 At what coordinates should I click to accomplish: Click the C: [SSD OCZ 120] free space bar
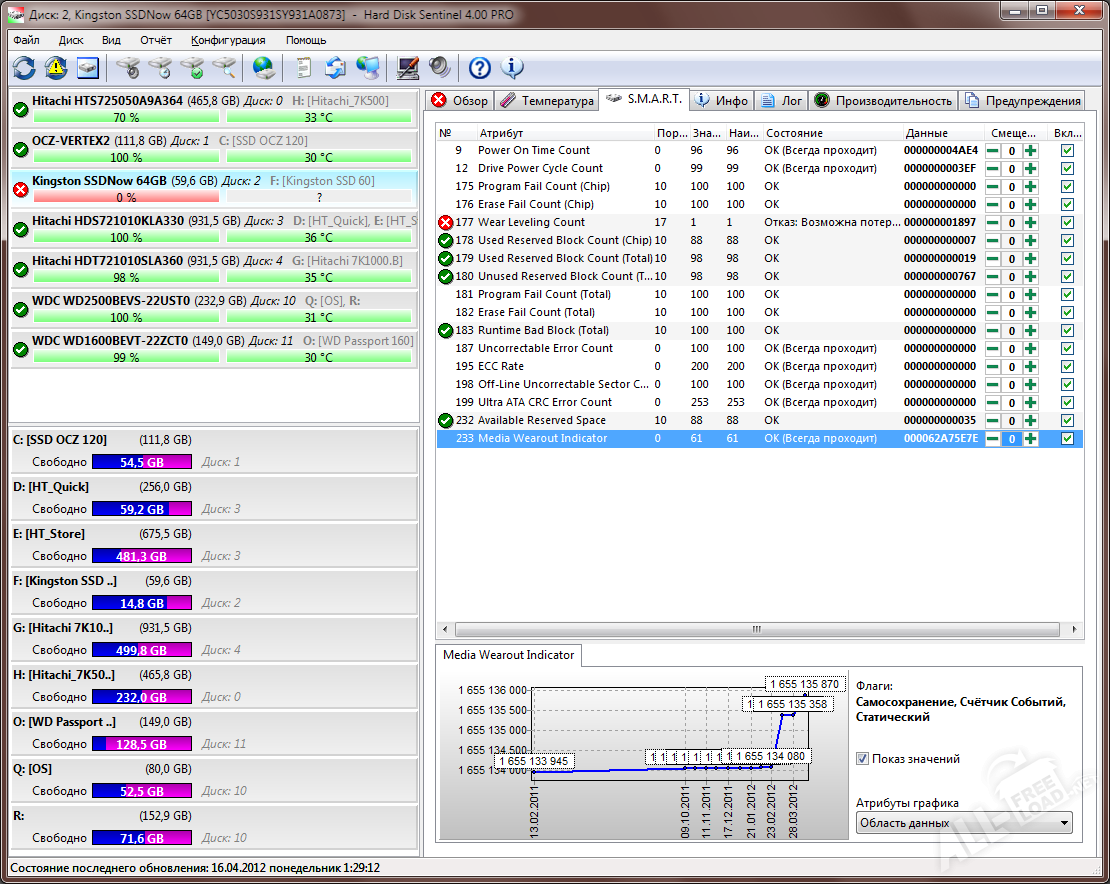[x=140, y=463]
